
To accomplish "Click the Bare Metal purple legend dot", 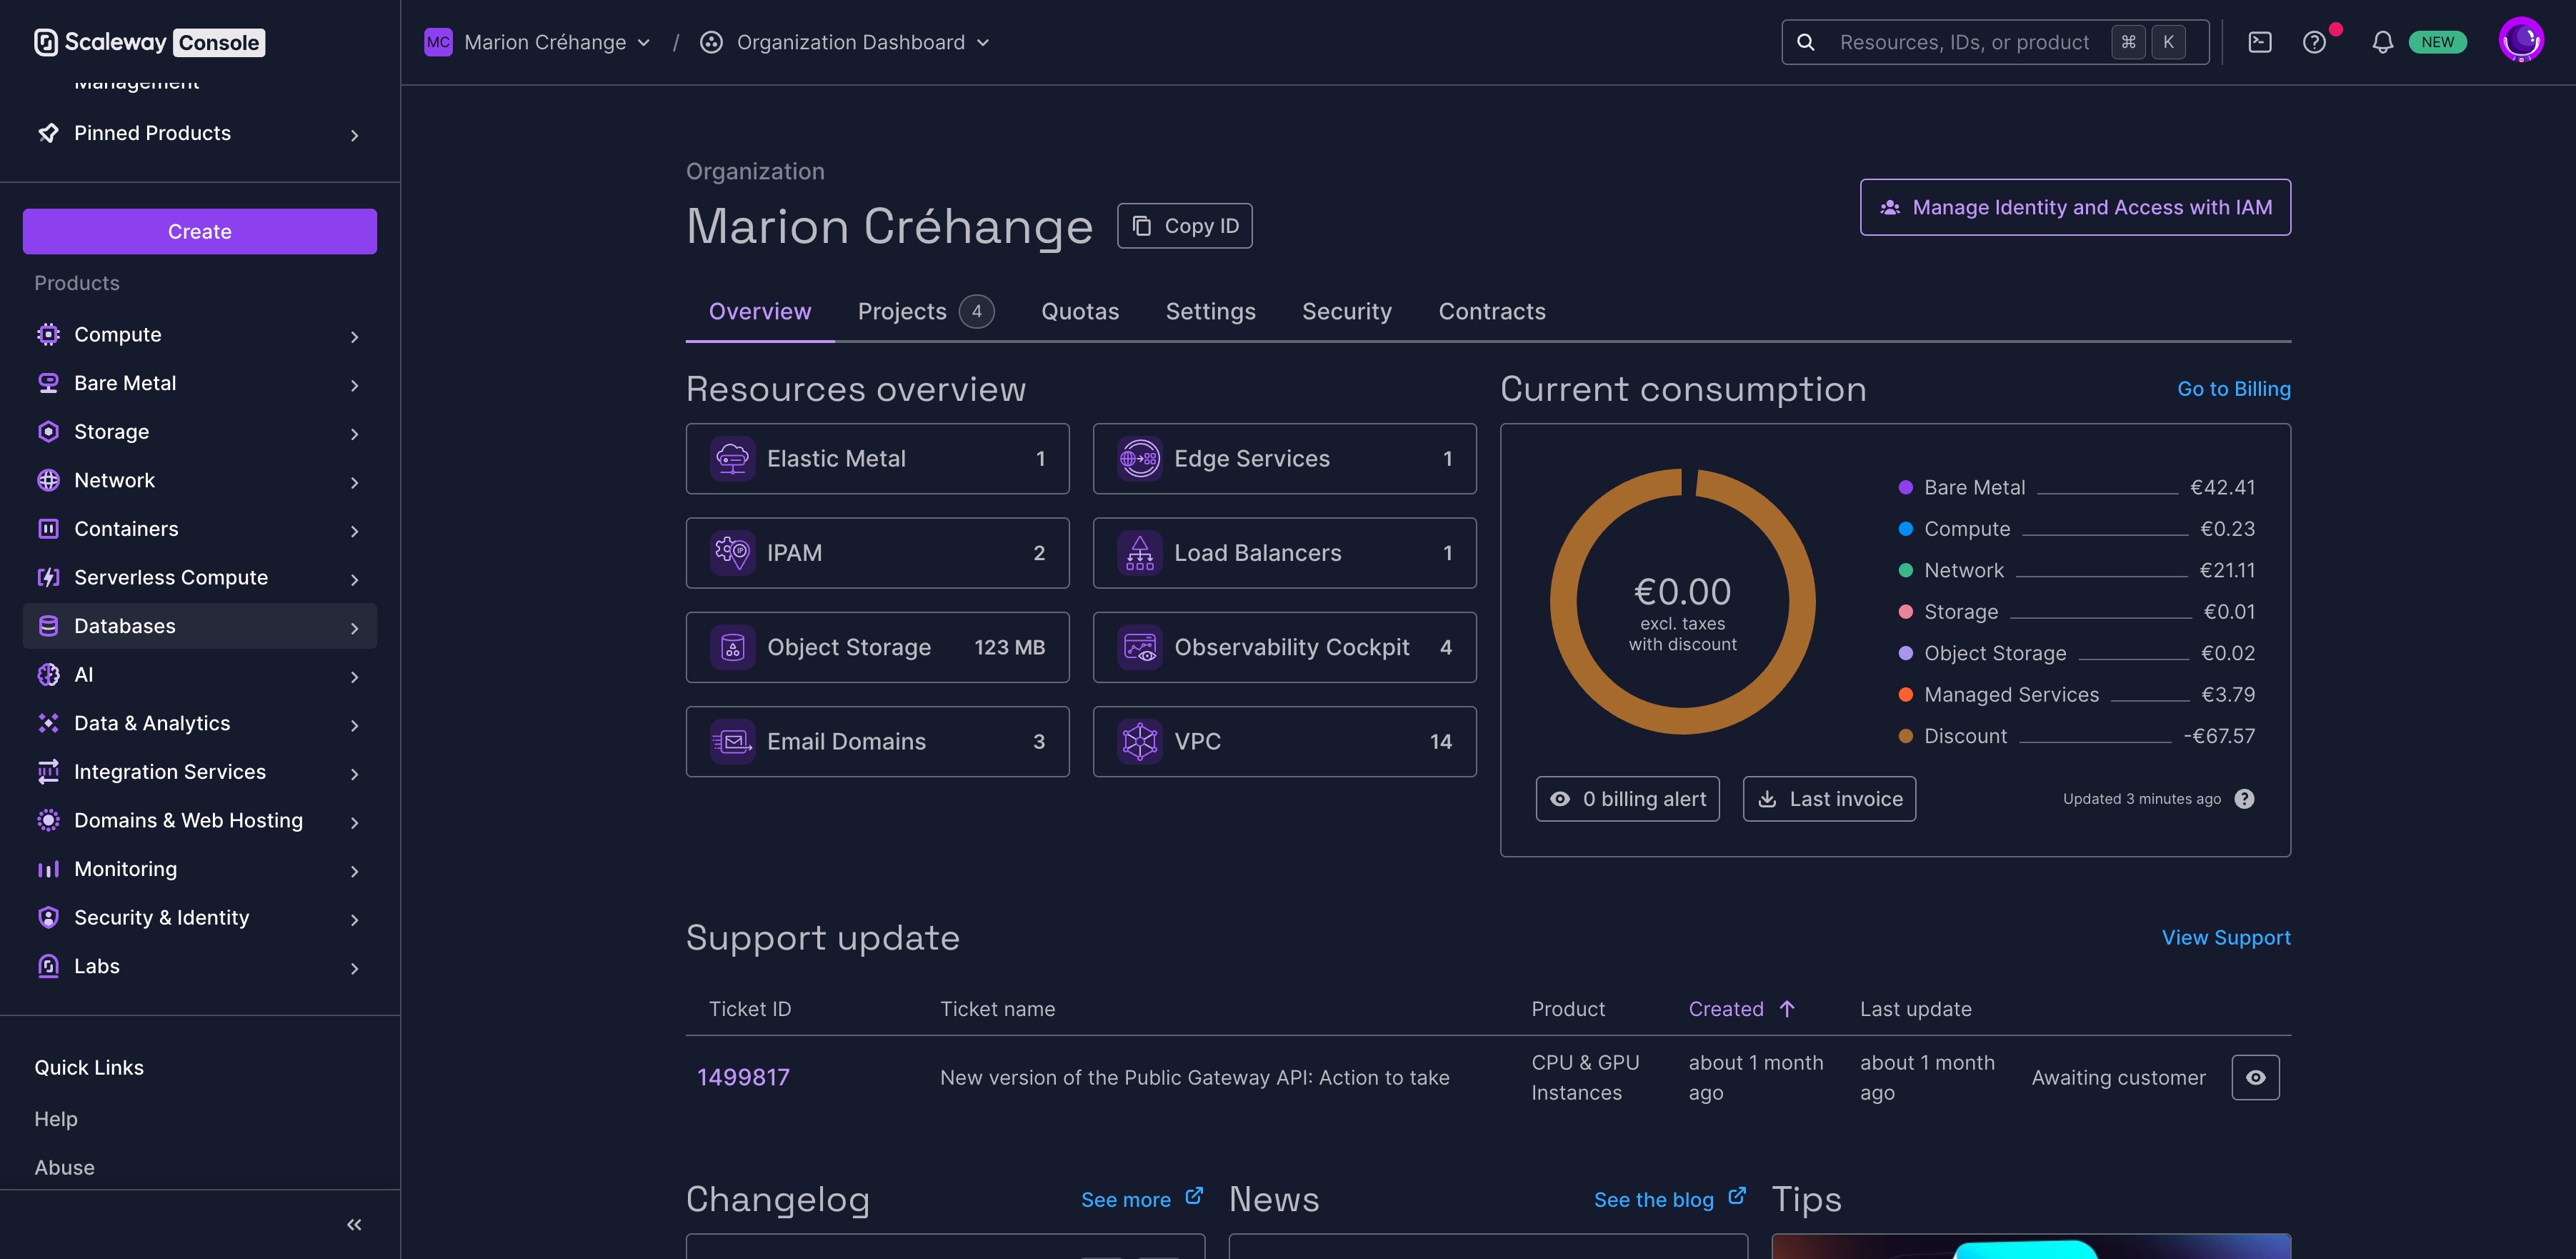I will coord(1905,487).
